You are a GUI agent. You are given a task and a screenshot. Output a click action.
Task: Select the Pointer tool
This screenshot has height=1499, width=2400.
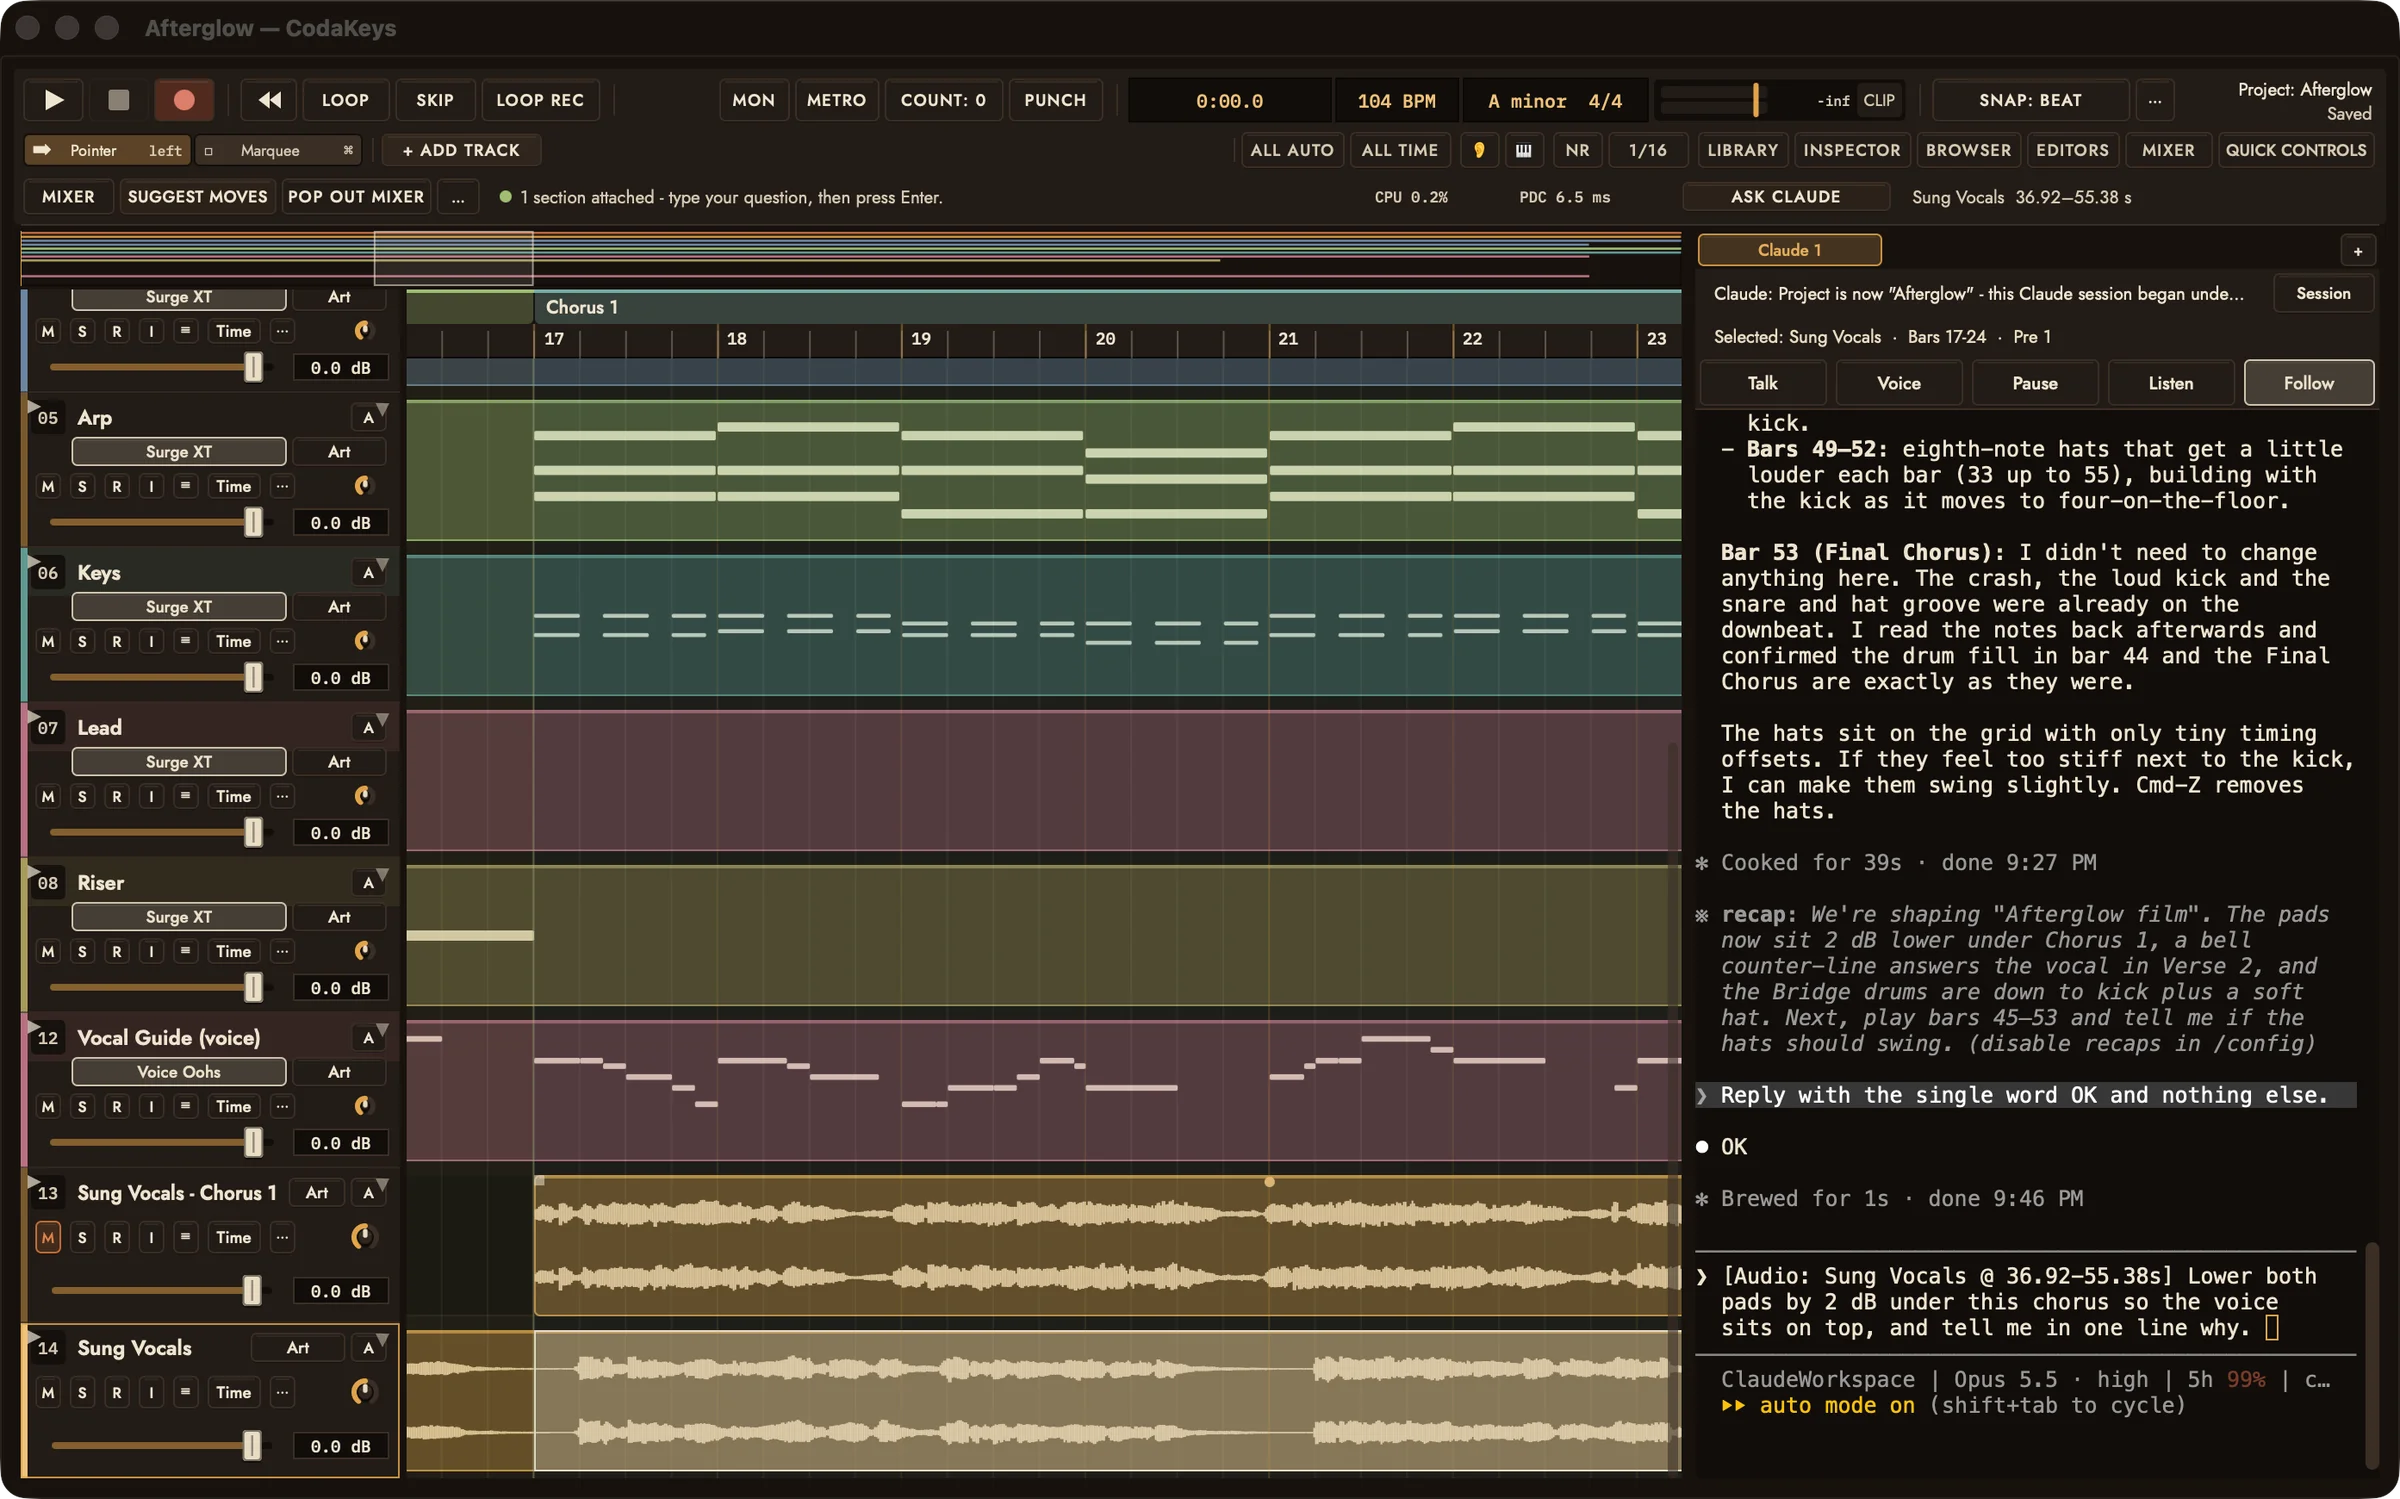(x=107, y=150)
